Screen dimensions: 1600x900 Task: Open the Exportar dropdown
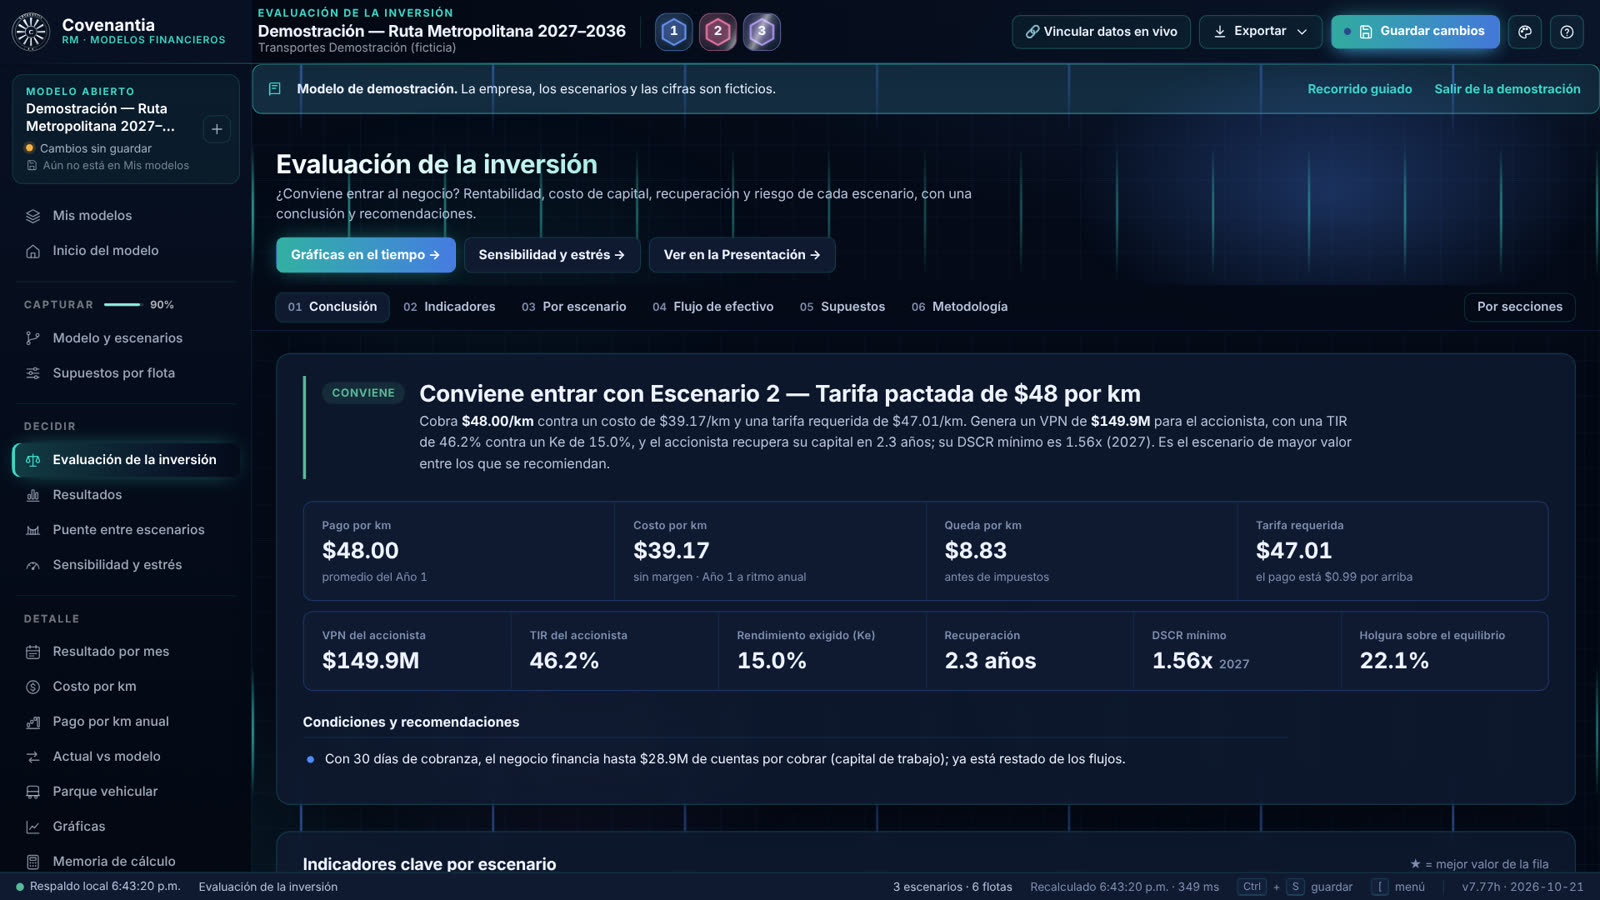(1260, 32)
